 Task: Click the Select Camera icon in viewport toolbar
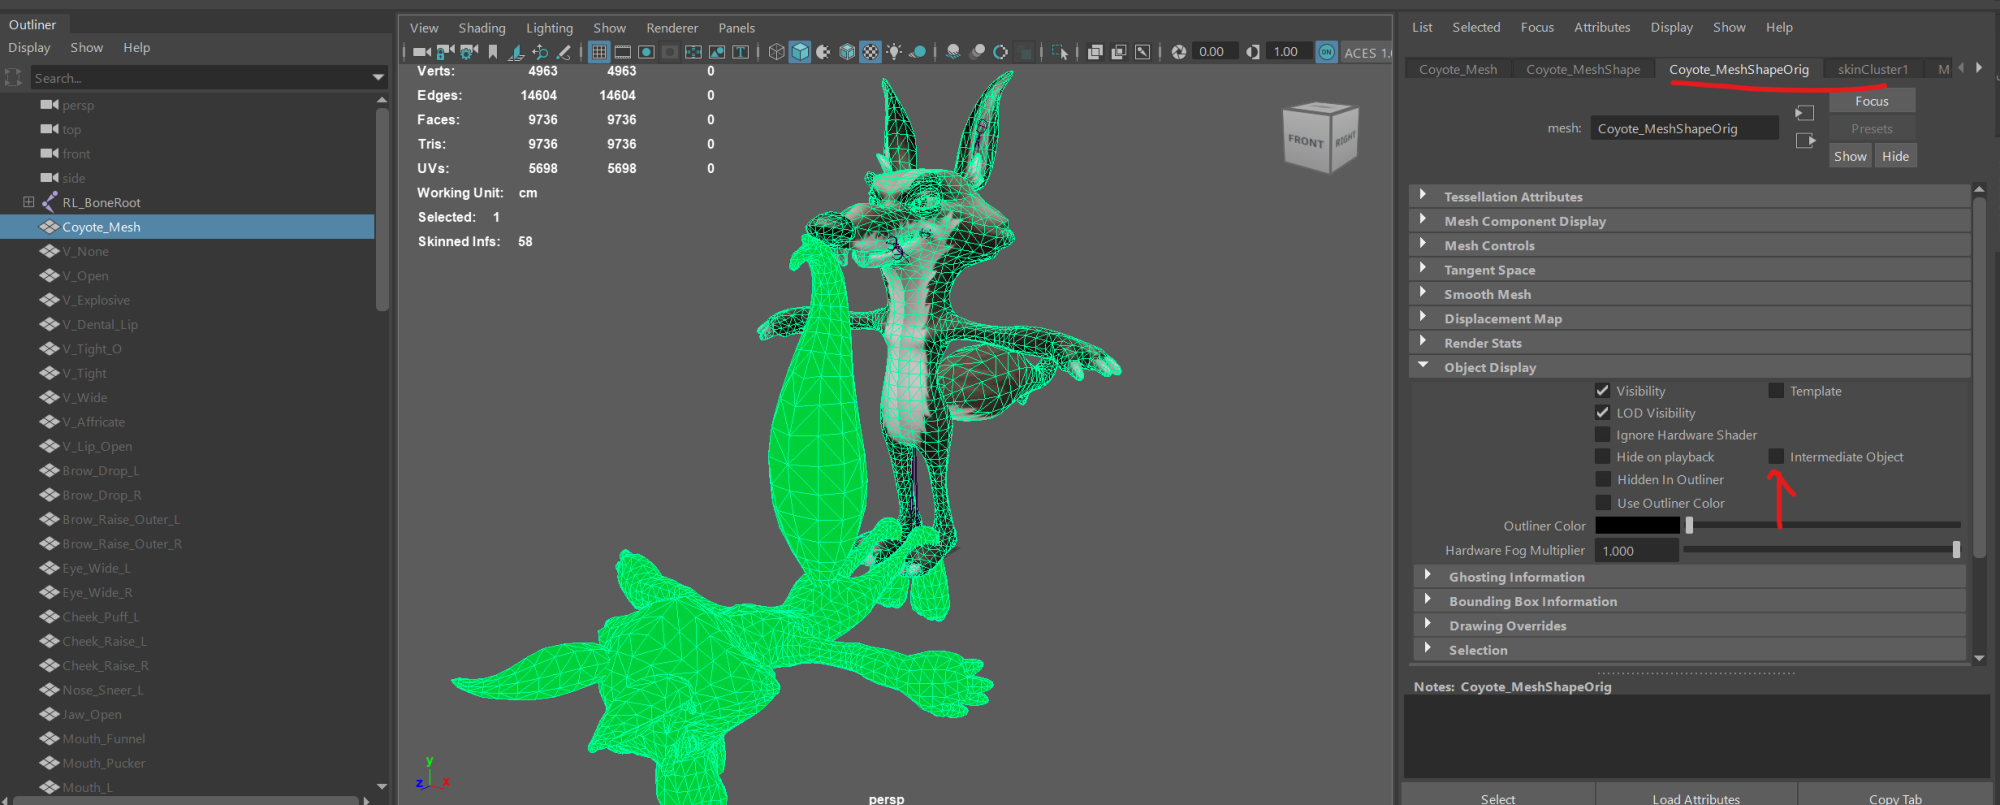tap(422, 52)
